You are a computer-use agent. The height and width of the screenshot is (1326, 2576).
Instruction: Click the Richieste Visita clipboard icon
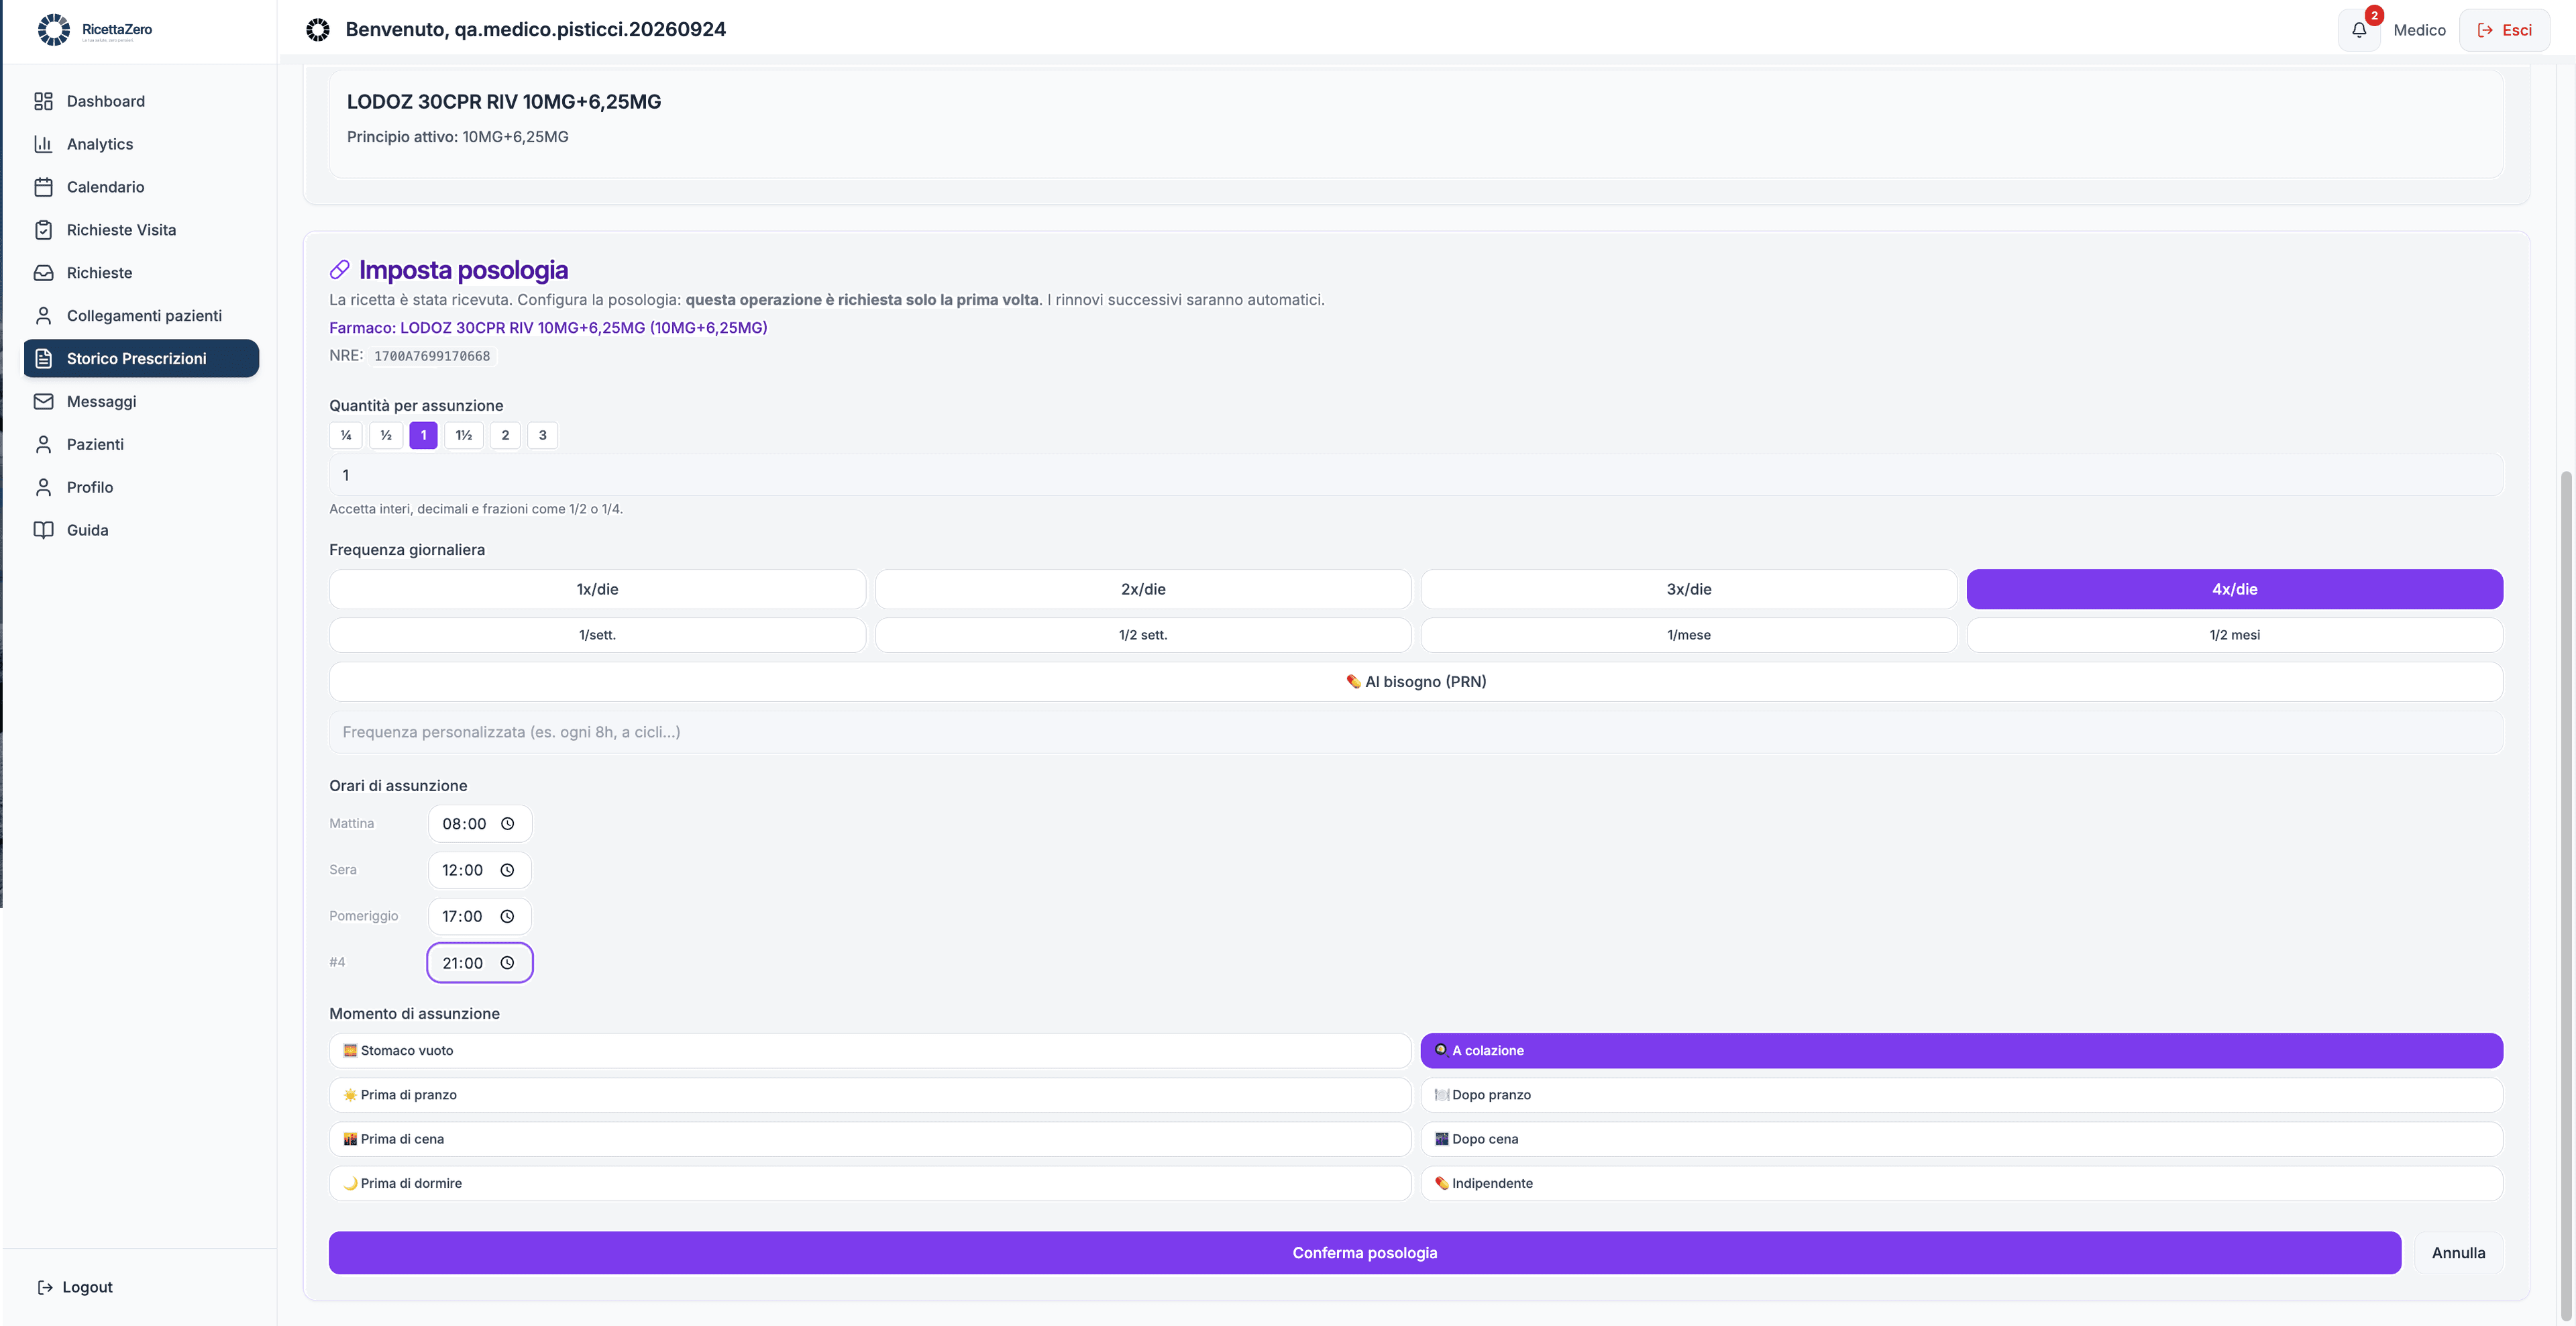[x=43, y=230]
